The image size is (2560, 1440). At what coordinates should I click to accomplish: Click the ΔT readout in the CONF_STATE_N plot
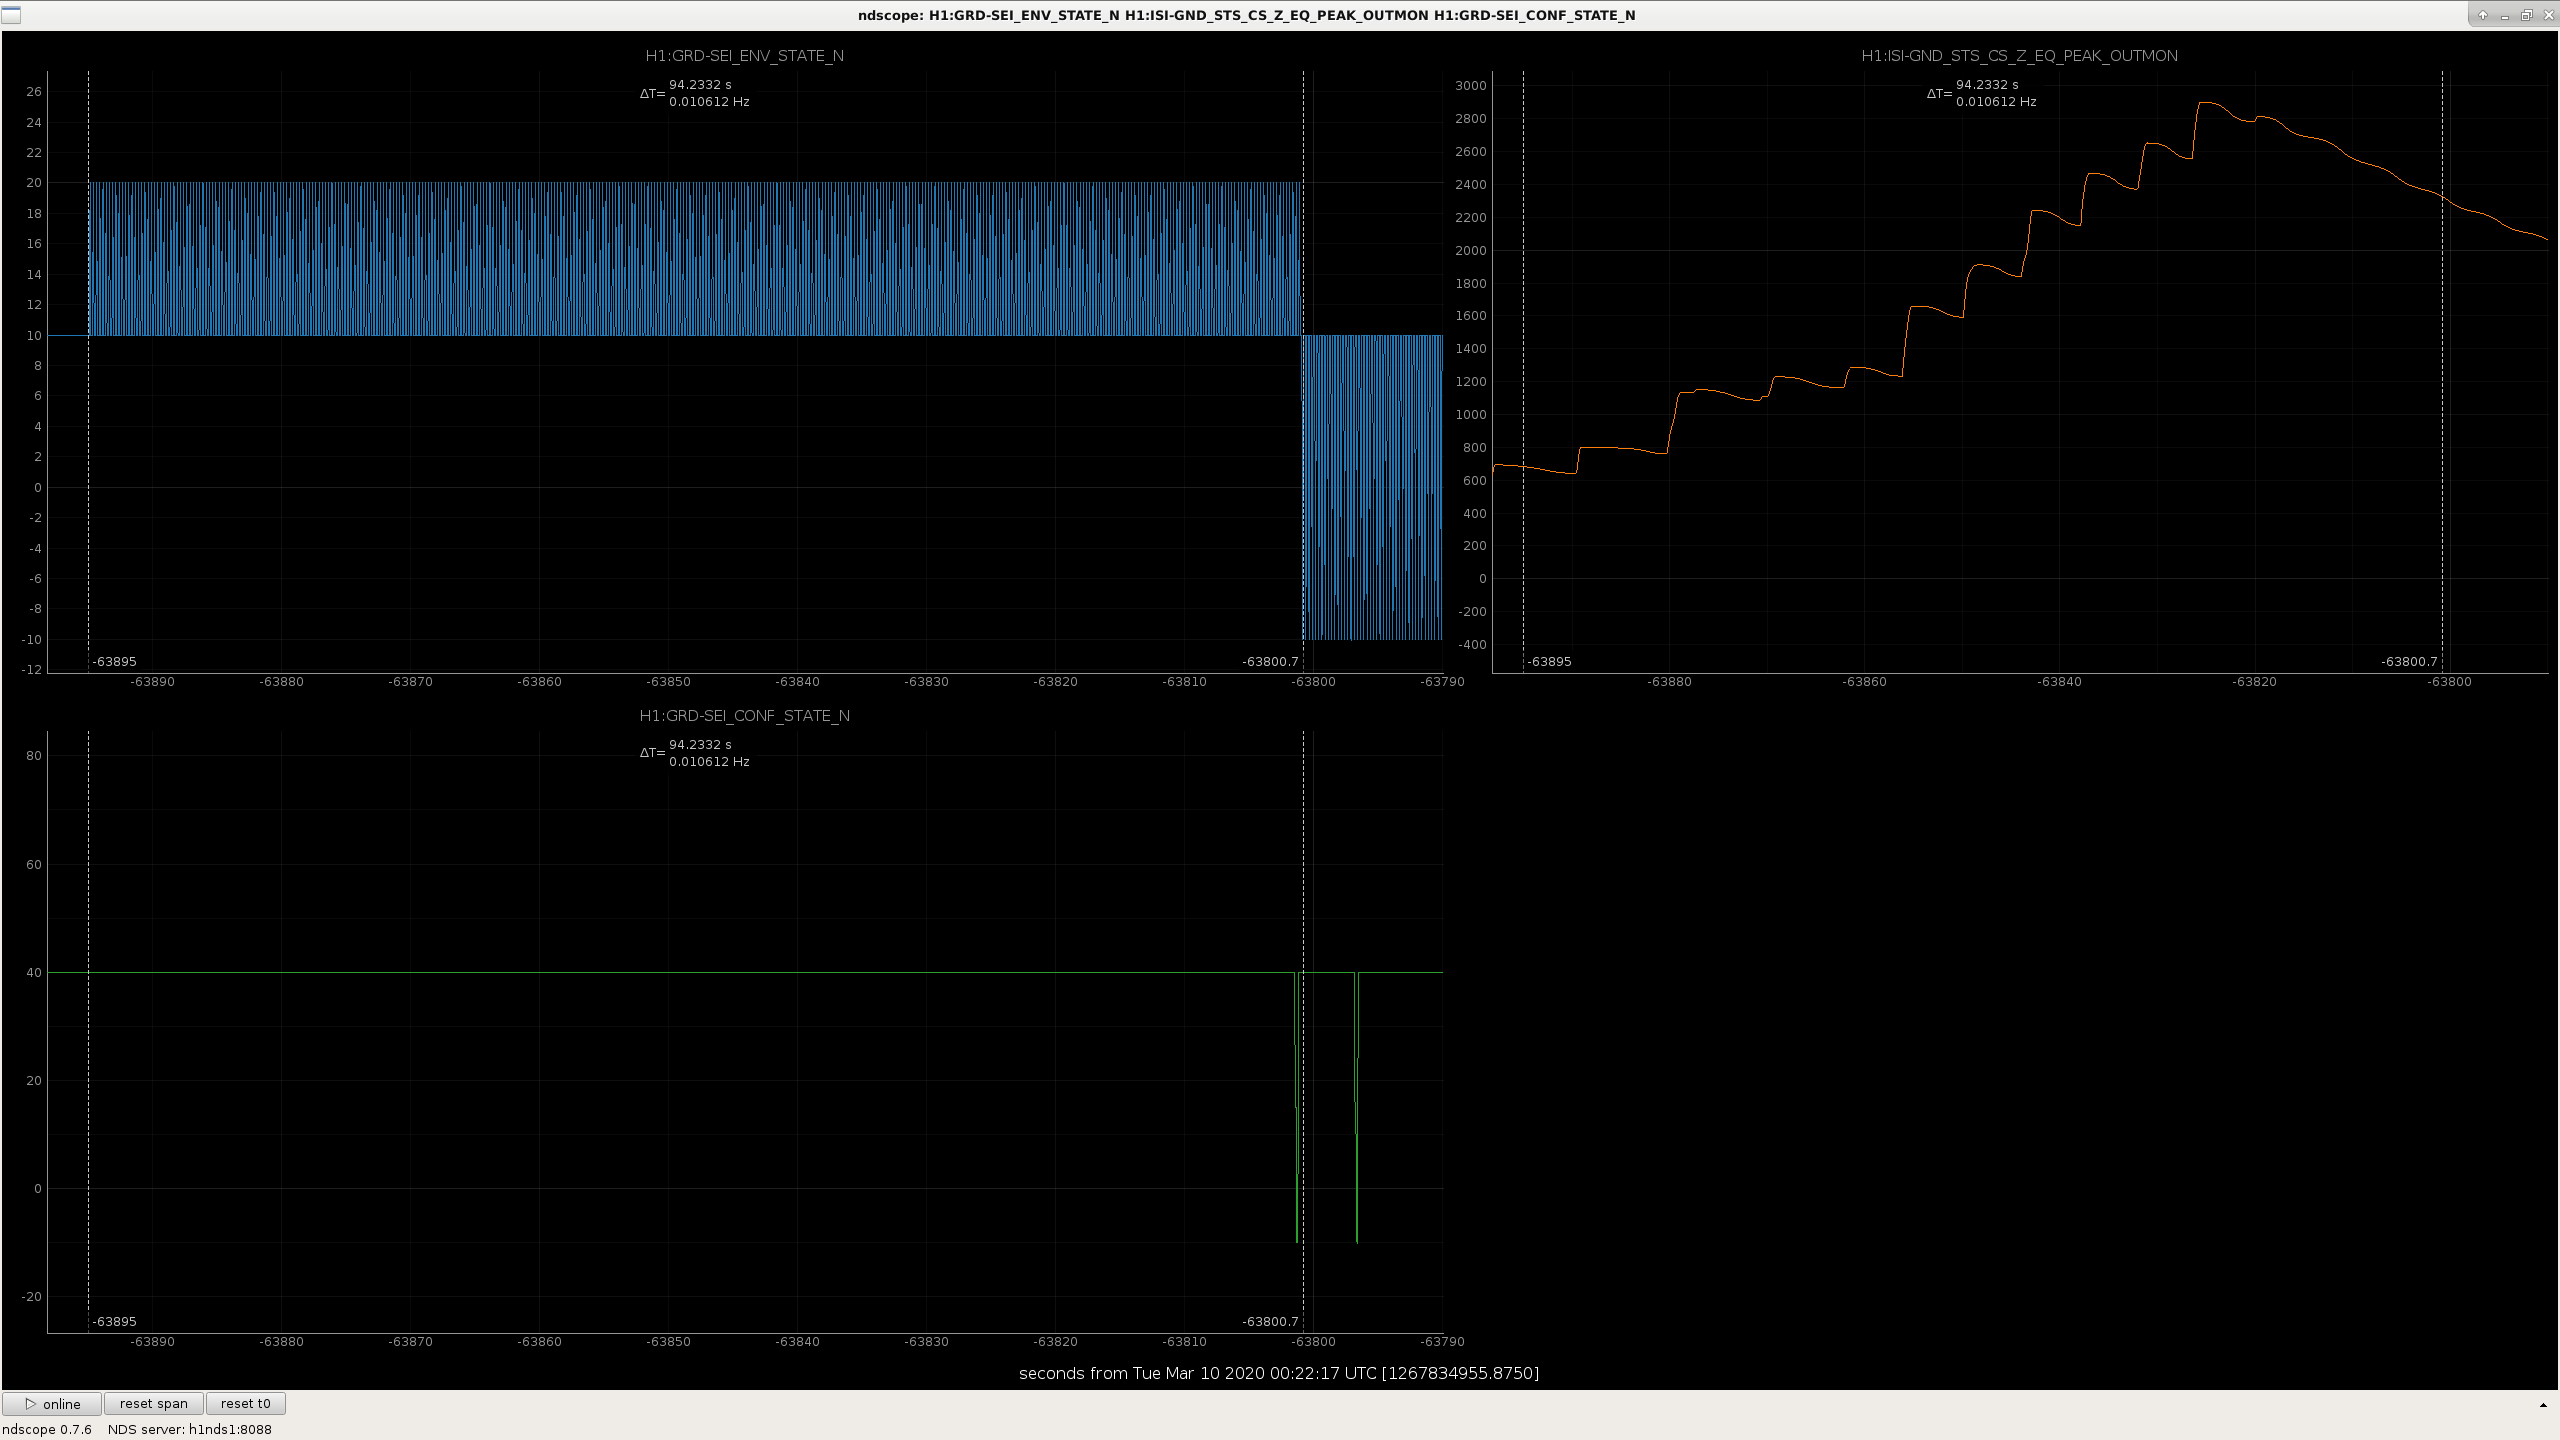click(695, 753)
